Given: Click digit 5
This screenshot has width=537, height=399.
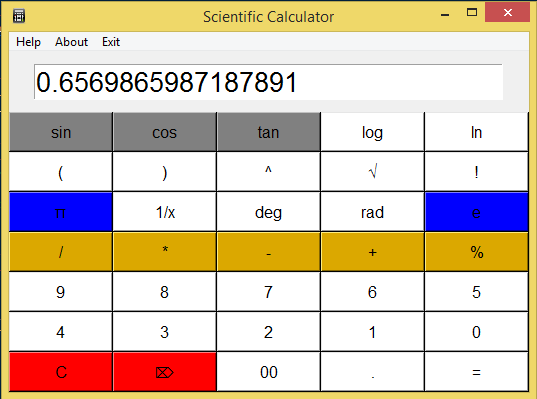Looking at the screenshot, I should [476, 292].
